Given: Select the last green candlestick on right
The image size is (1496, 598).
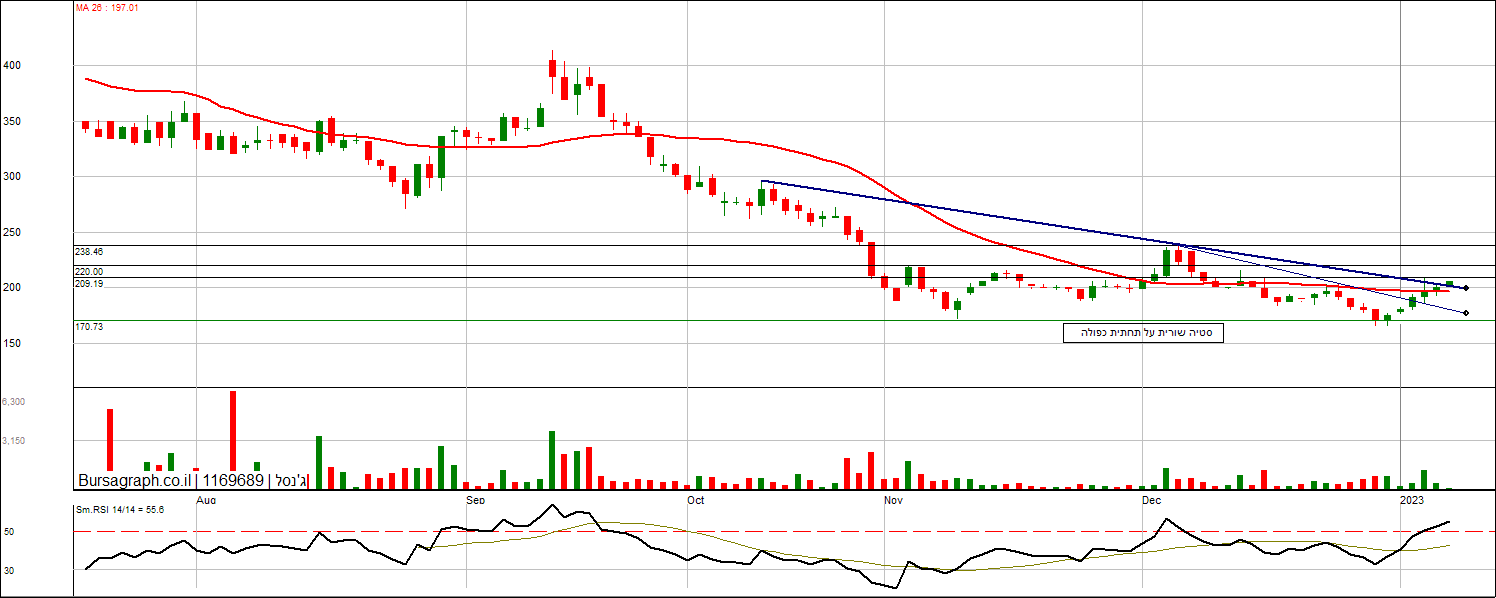Looking at the screenshot, I should [x=1449, y=285].
